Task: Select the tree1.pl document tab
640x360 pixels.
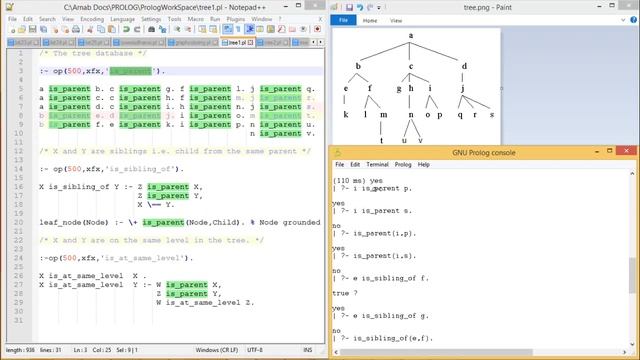Action: point(237,42)
